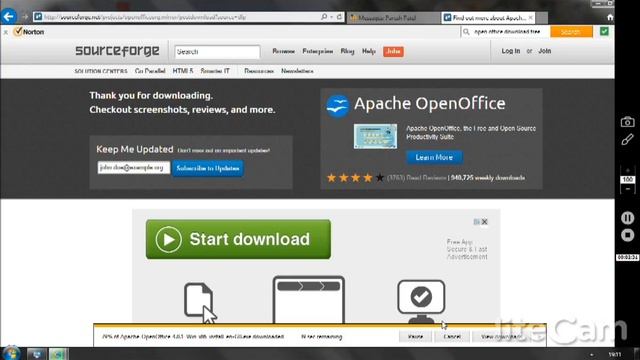640x360 pixels.
Task: Open the Smarter IT link
Action: (215, 71)
